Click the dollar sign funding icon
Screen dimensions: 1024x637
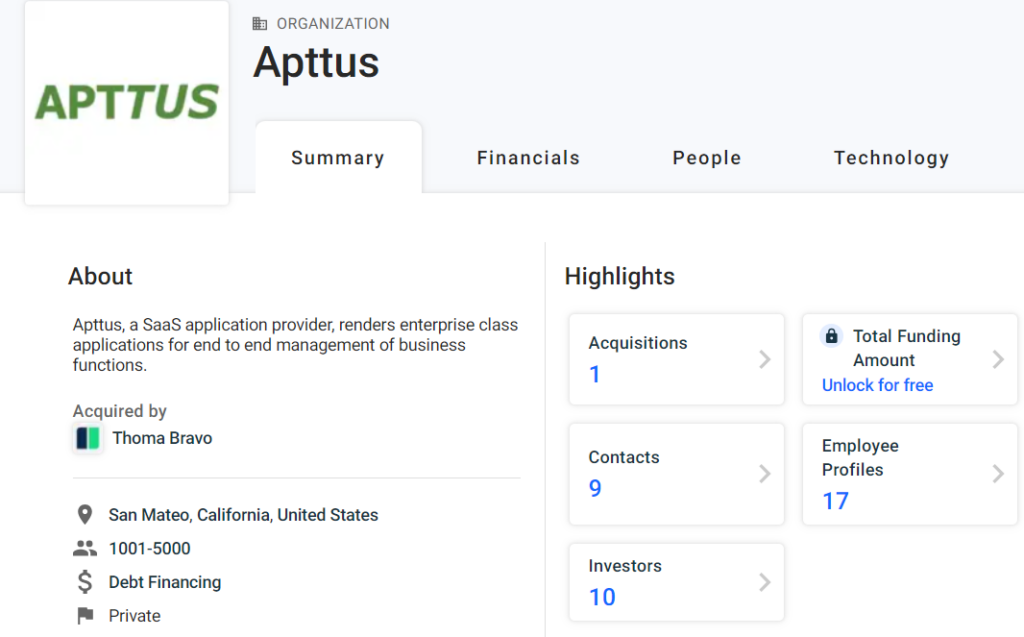point(85,581)
